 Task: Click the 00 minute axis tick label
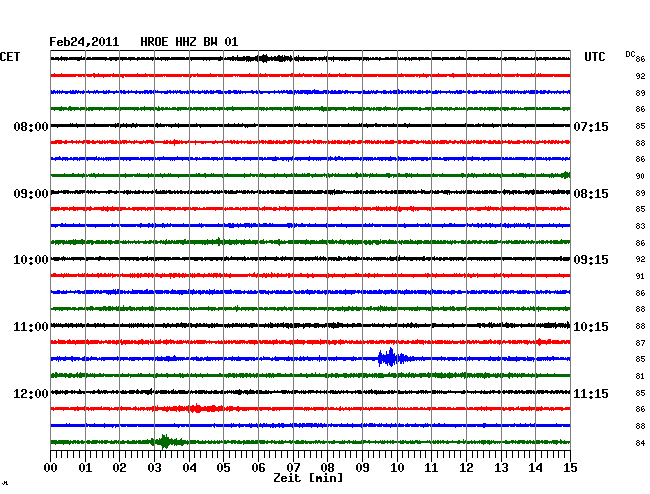click(x=51, y=468)
